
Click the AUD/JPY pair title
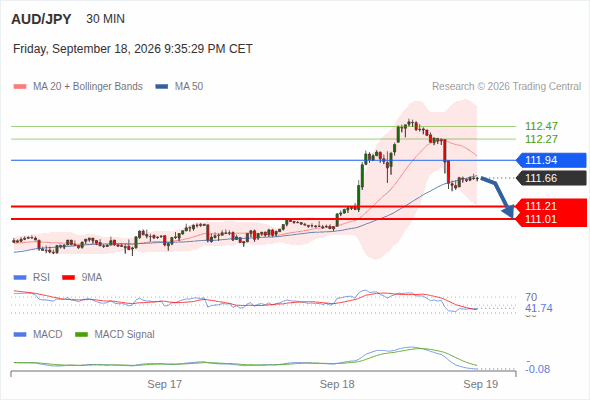(41, 19)
